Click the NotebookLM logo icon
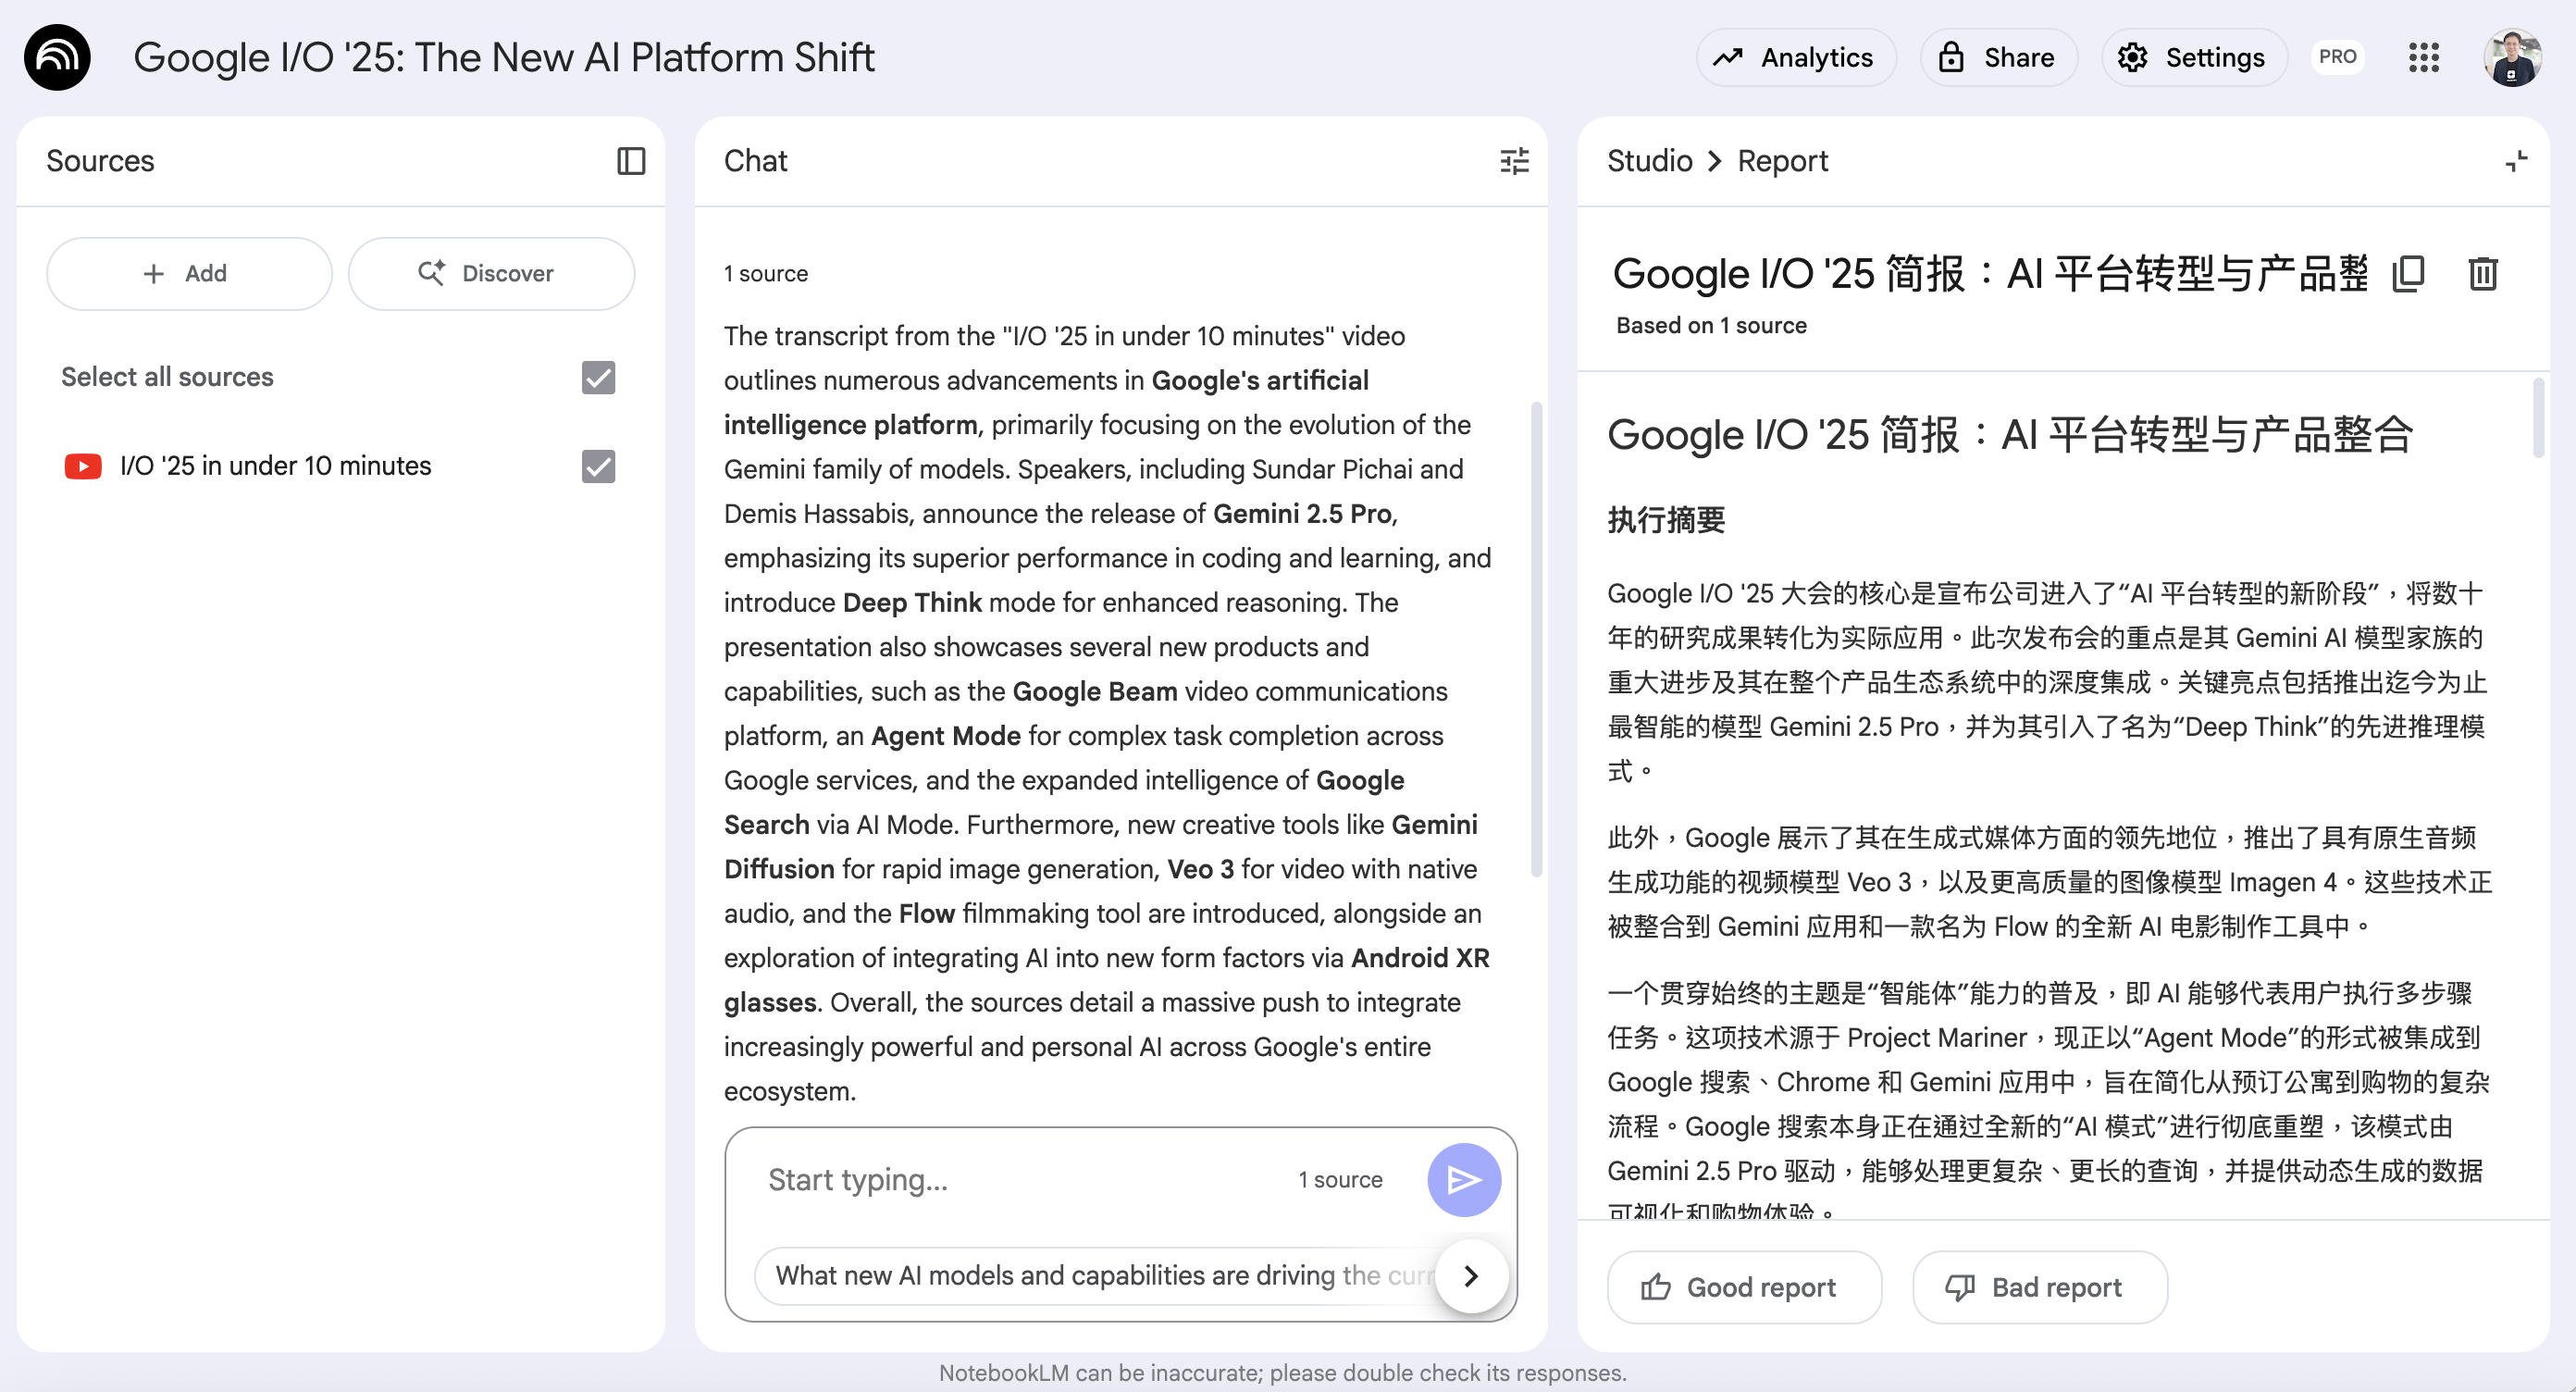Screen dimensions: 2576x1392 [x=57, y=57]
